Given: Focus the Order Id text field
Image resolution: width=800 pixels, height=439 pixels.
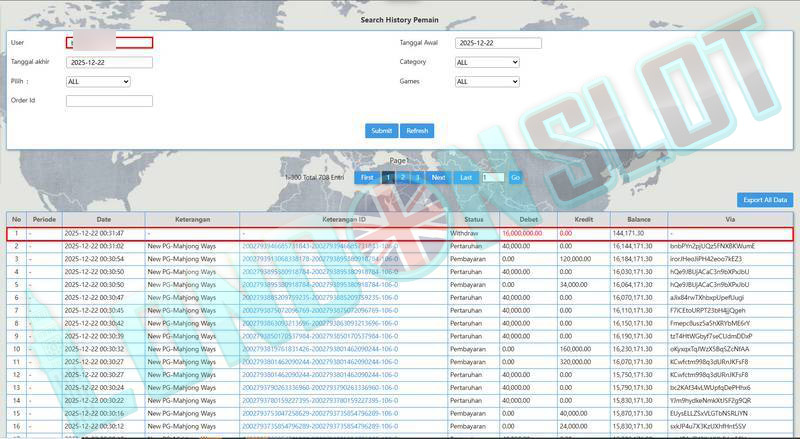Looking at the screenshot, I should [x=109, y=101].
